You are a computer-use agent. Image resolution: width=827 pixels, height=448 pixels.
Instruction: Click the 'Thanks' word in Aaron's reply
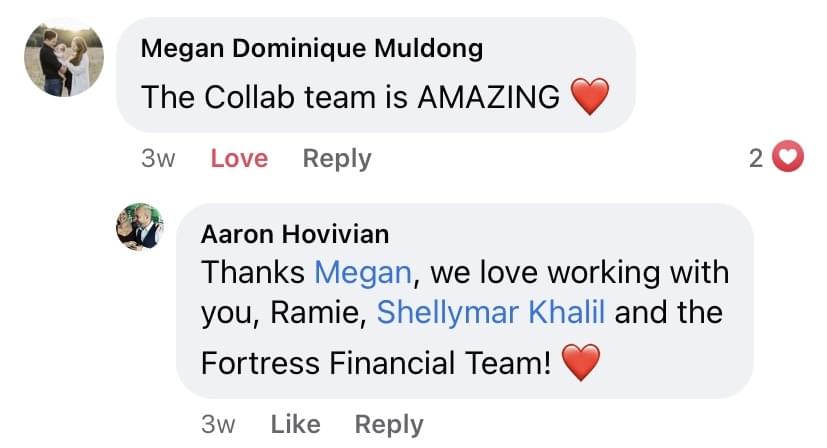[x=254, y=272]
